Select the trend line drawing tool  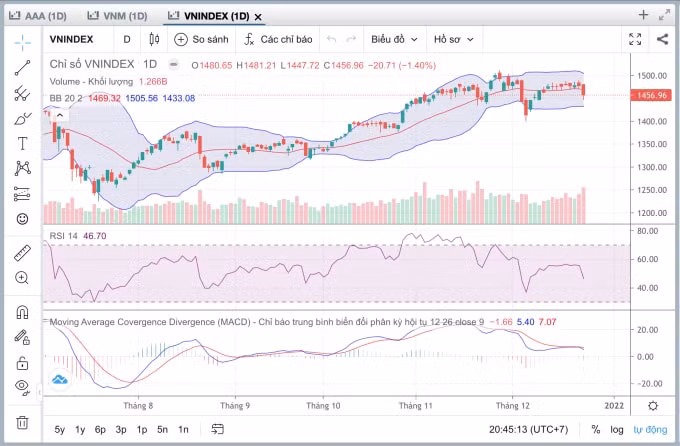(x=22, y=68)
